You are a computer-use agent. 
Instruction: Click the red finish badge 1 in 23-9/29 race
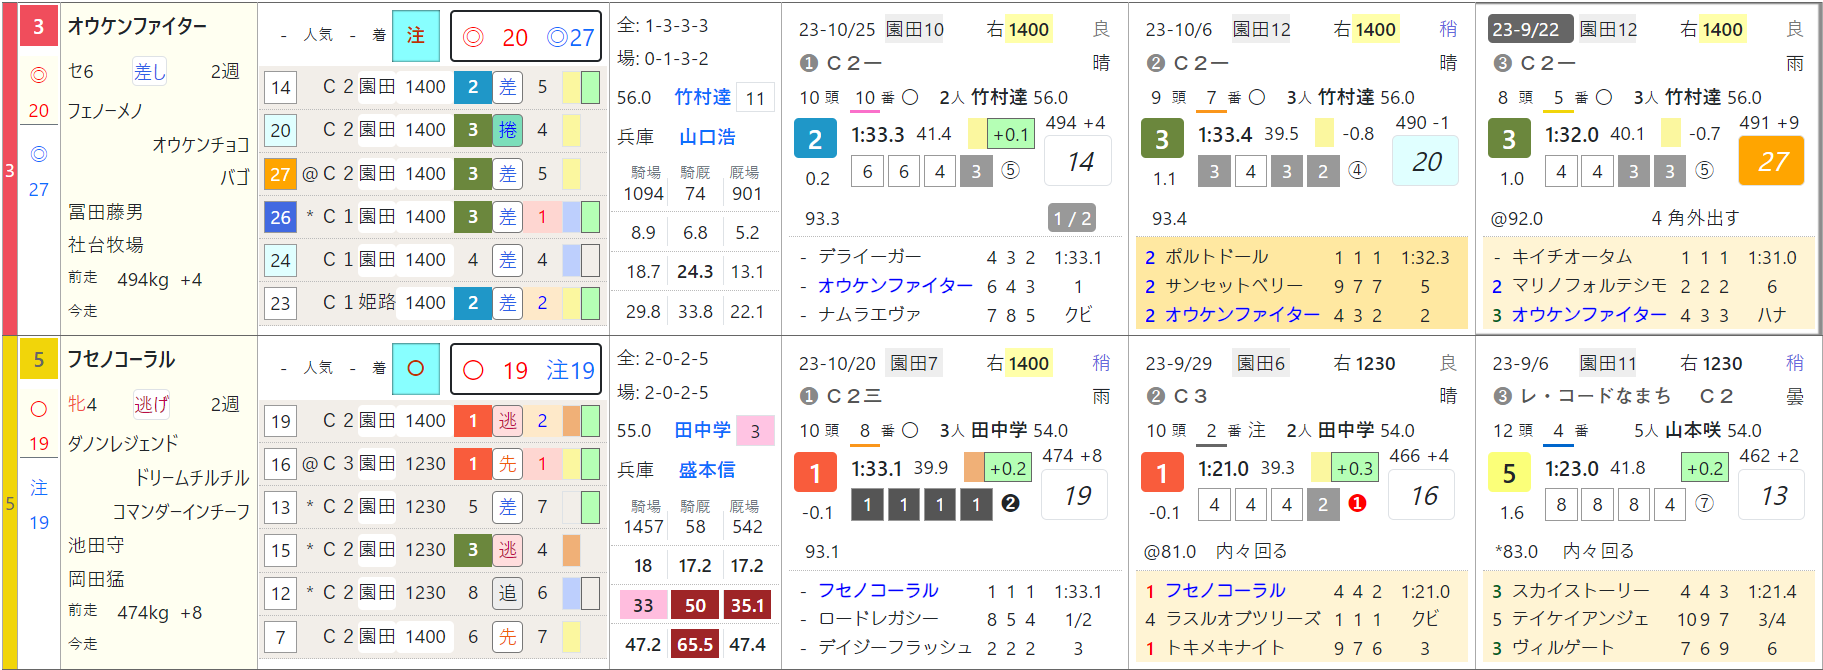[x=1162, y=473]
